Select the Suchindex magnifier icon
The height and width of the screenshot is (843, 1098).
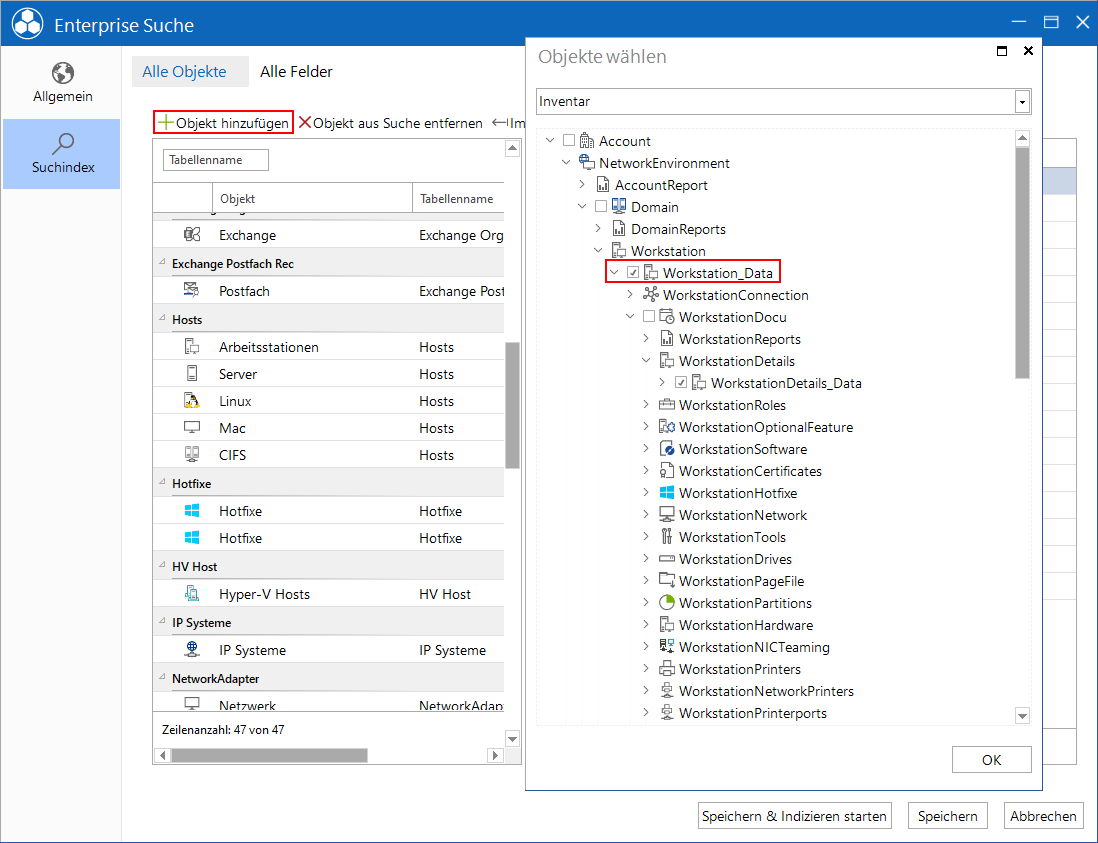(62, 144)
